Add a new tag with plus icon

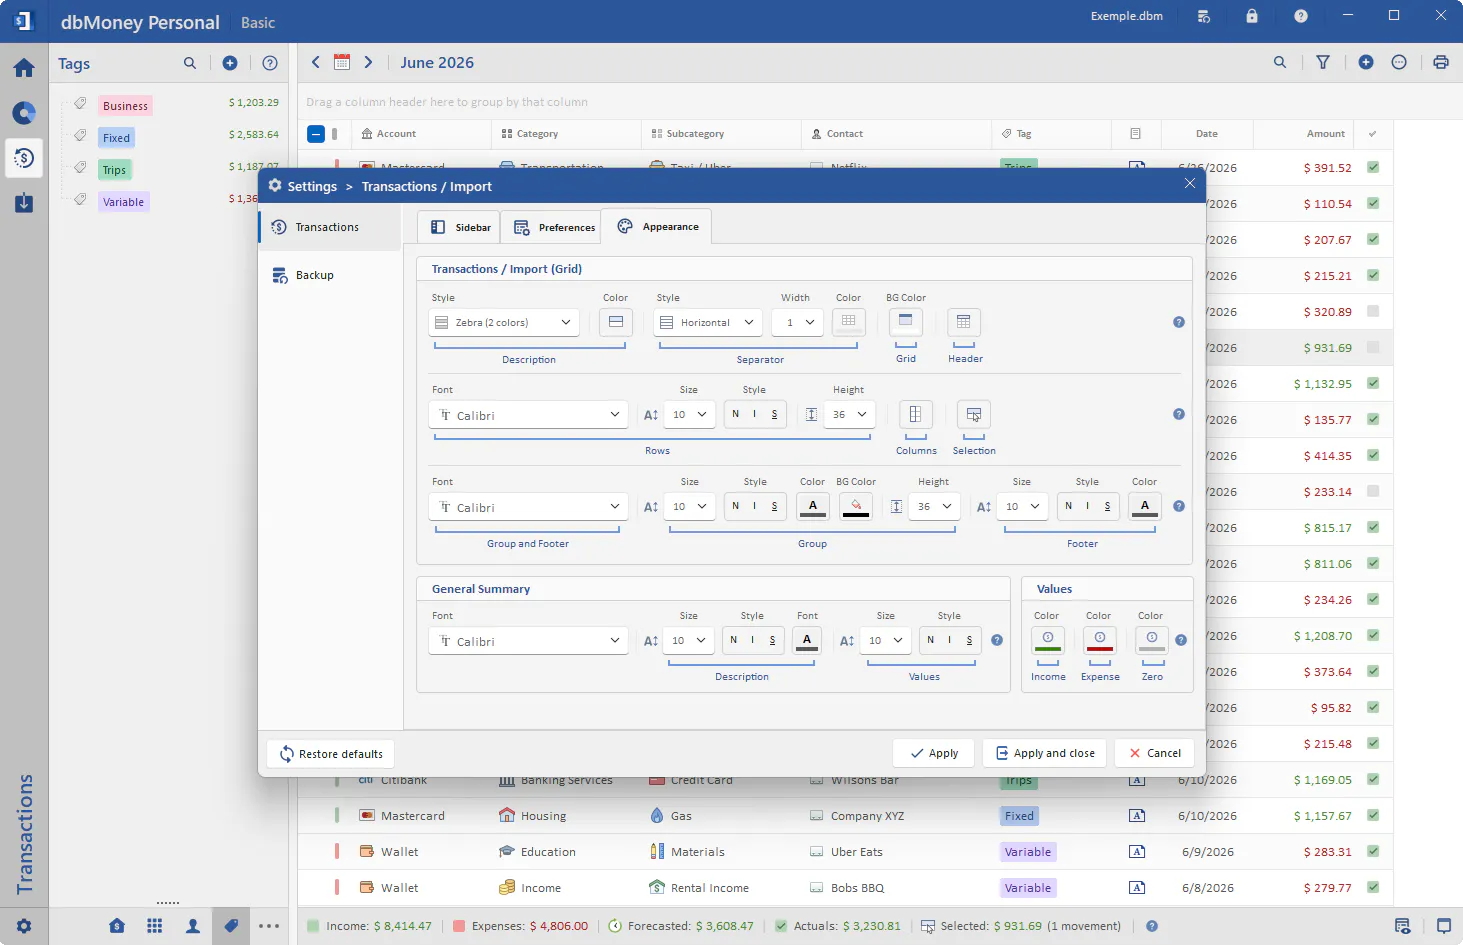(230, 63)
